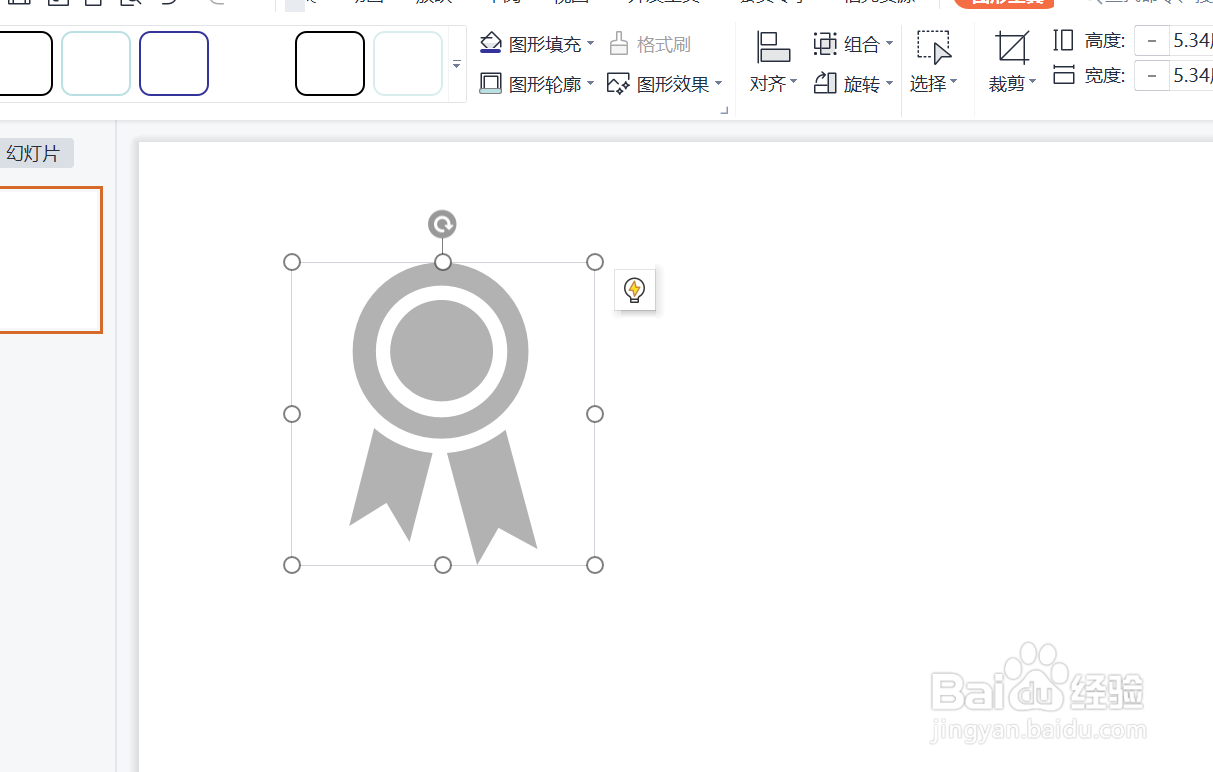Select the pale cyan outline style preset
Viewport: 1213px width, 772px height.
point(408,63)
